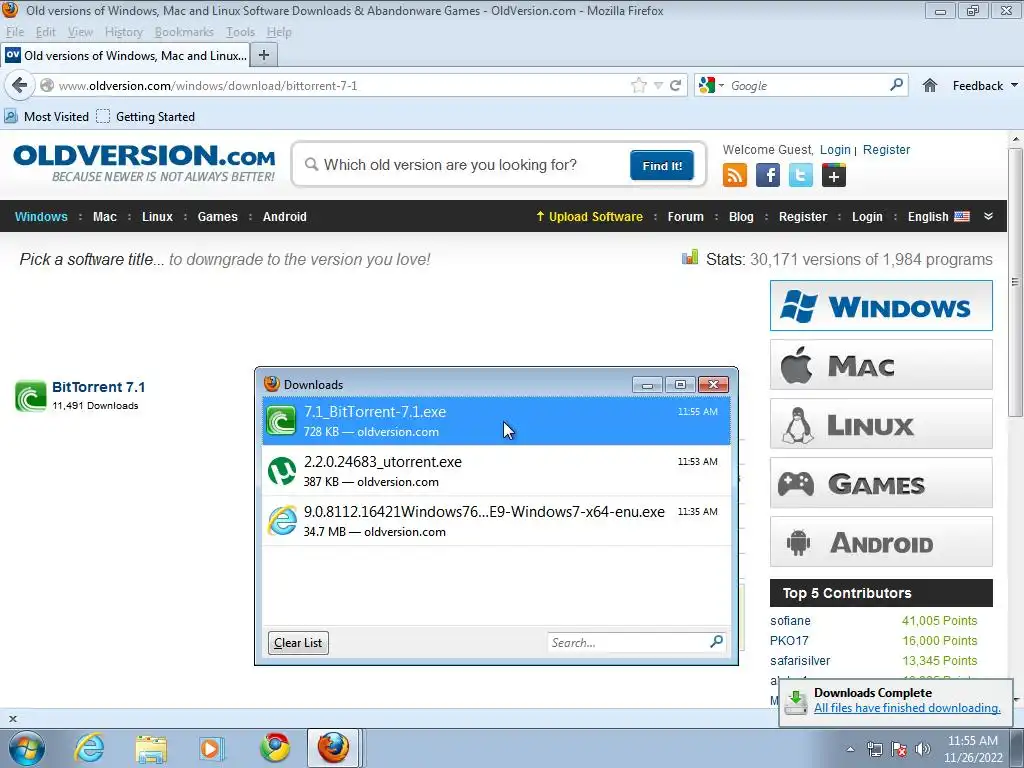Open Windows Media Player from taskbar
Screen dimensions: 1024x768
(212, 748)
